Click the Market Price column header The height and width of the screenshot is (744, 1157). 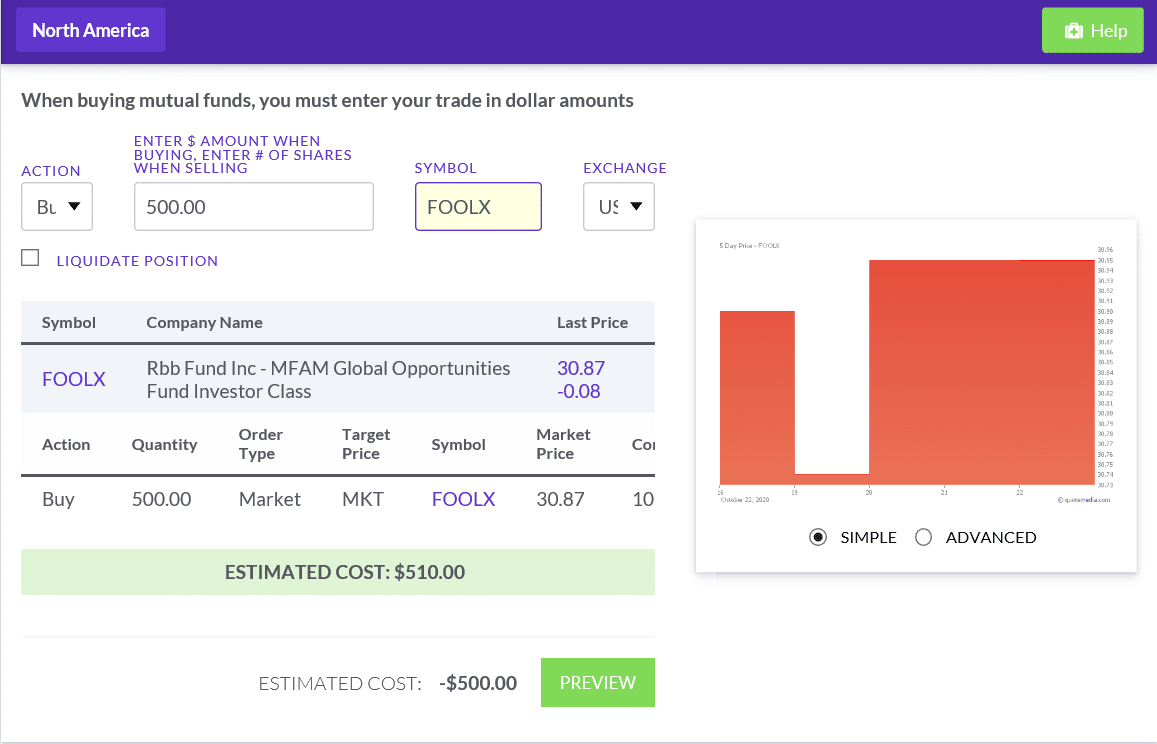pos(563,444)
